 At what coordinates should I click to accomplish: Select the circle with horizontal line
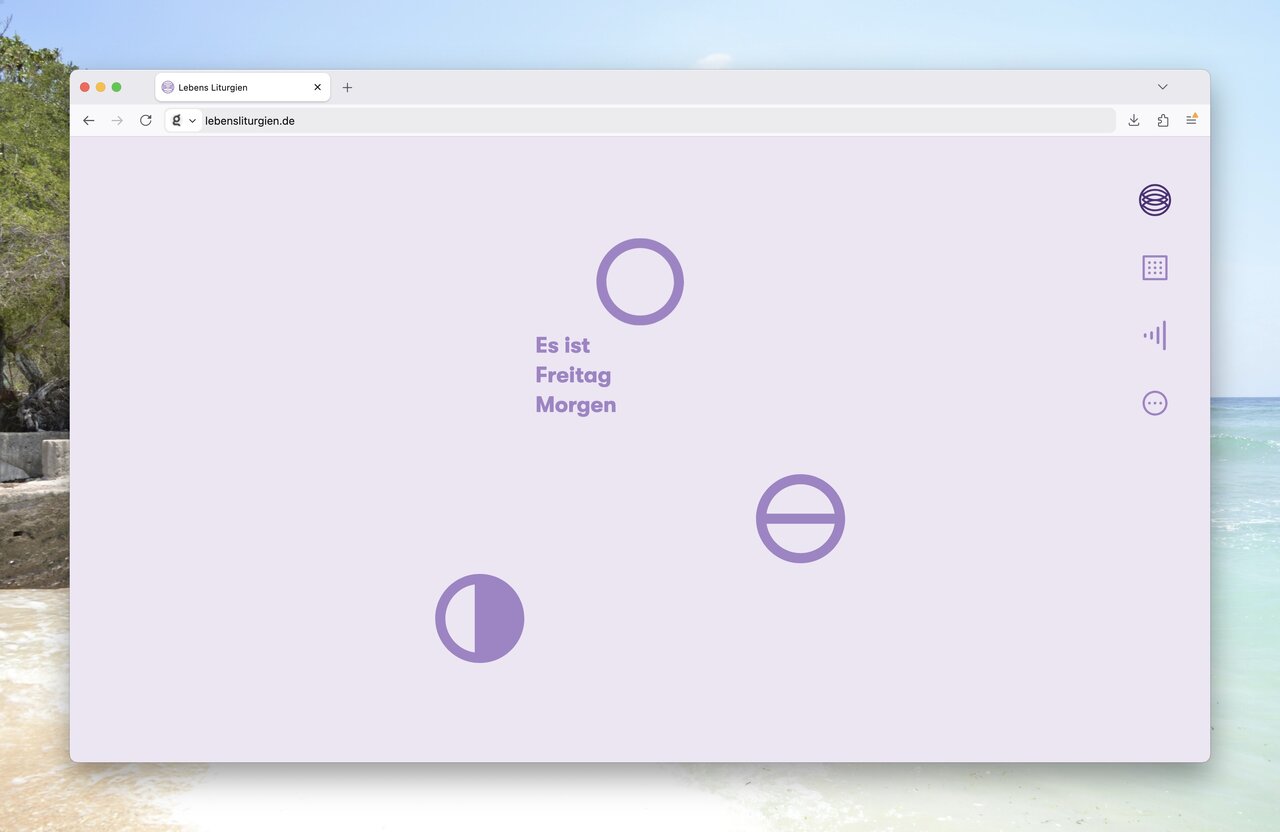tap(800, 518)
